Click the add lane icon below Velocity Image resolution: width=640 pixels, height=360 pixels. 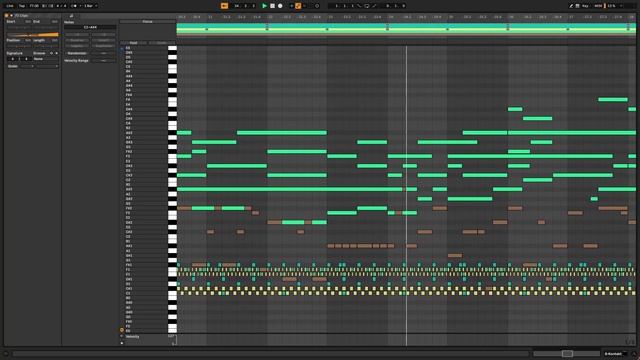122,343
